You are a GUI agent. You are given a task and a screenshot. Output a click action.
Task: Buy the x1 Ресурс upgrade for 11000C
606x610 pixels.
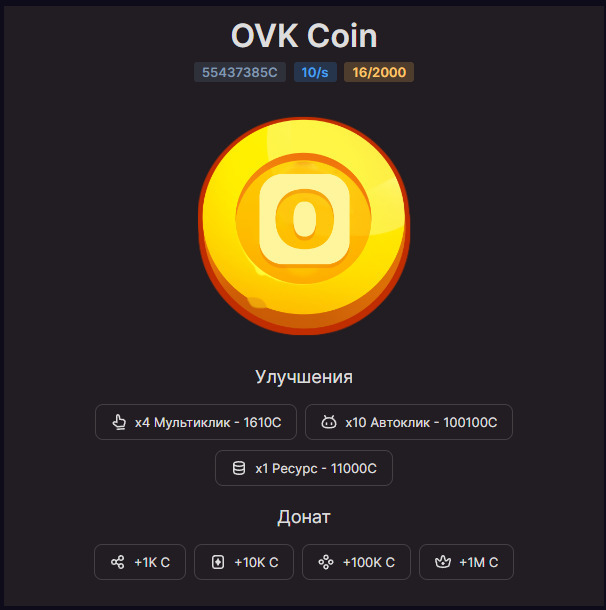coord(304,468)
